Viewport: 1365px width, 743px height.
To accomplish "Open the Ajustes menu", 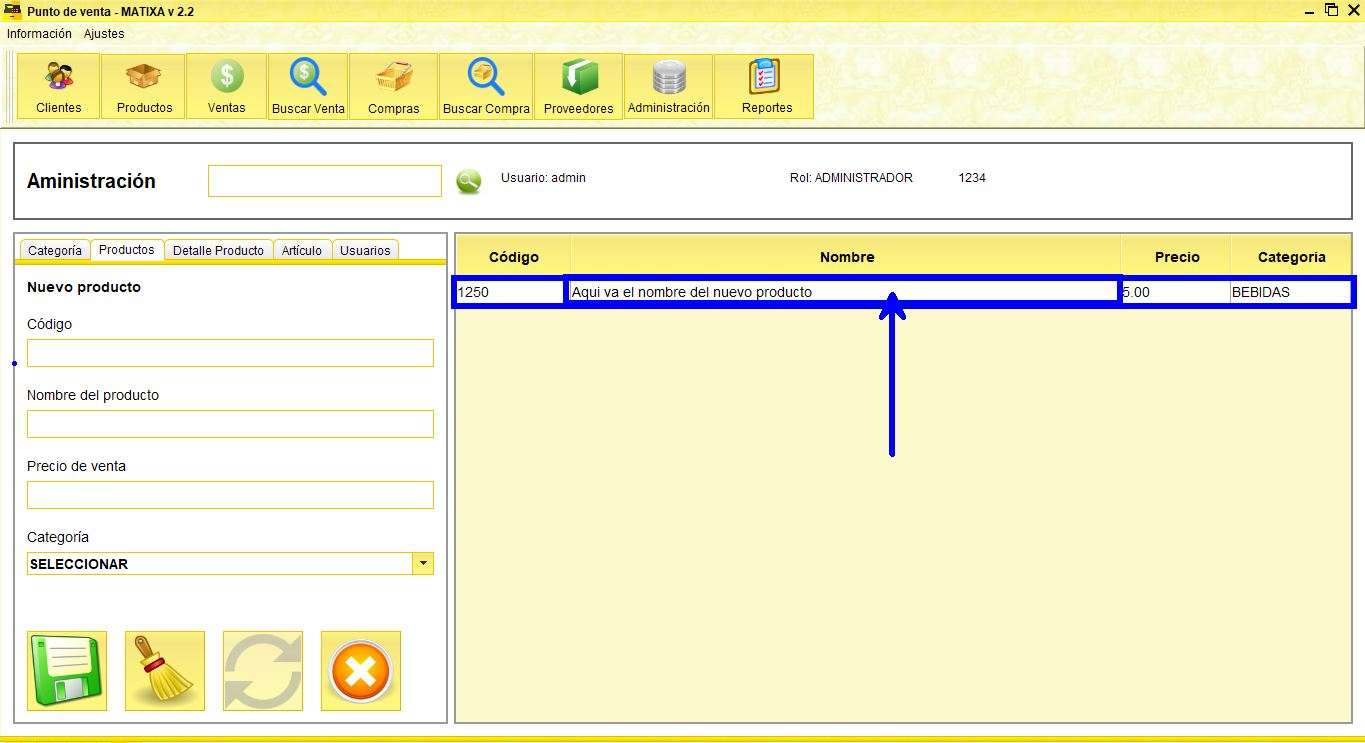I will tap(103, 33).
